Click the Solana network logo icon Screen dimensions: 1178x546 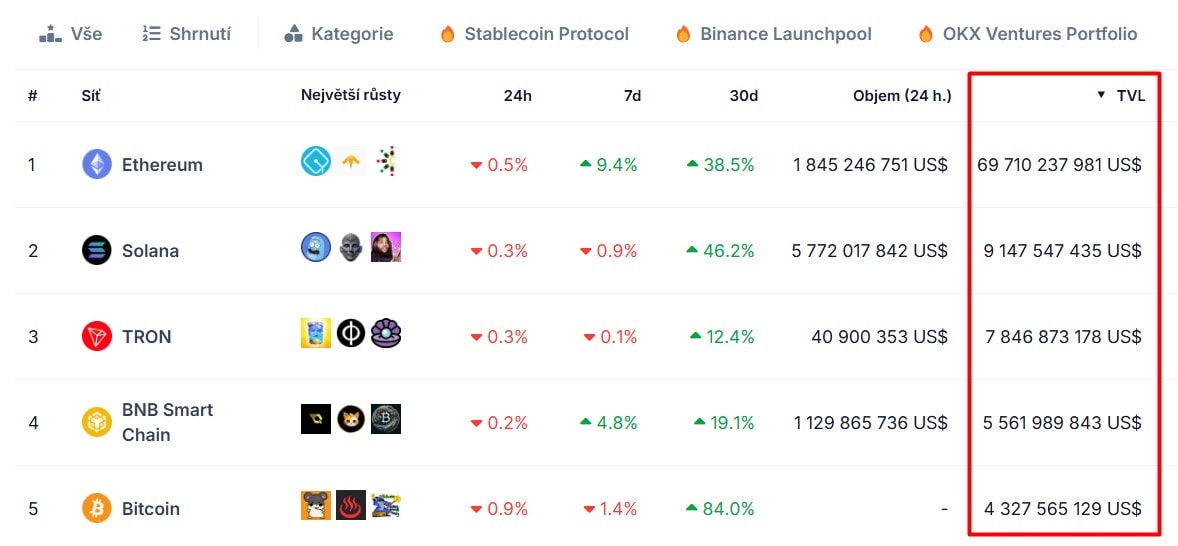tap(97, 250)
